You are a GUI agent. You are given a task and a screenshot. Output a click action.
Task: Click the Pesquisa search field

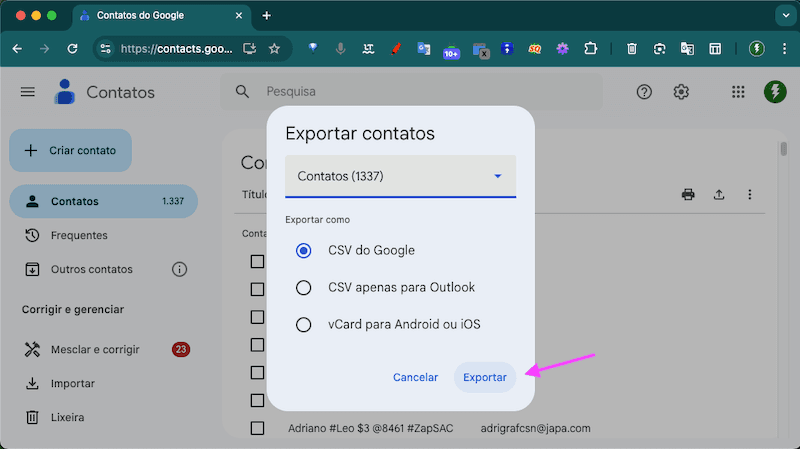(x=411, y=92)
